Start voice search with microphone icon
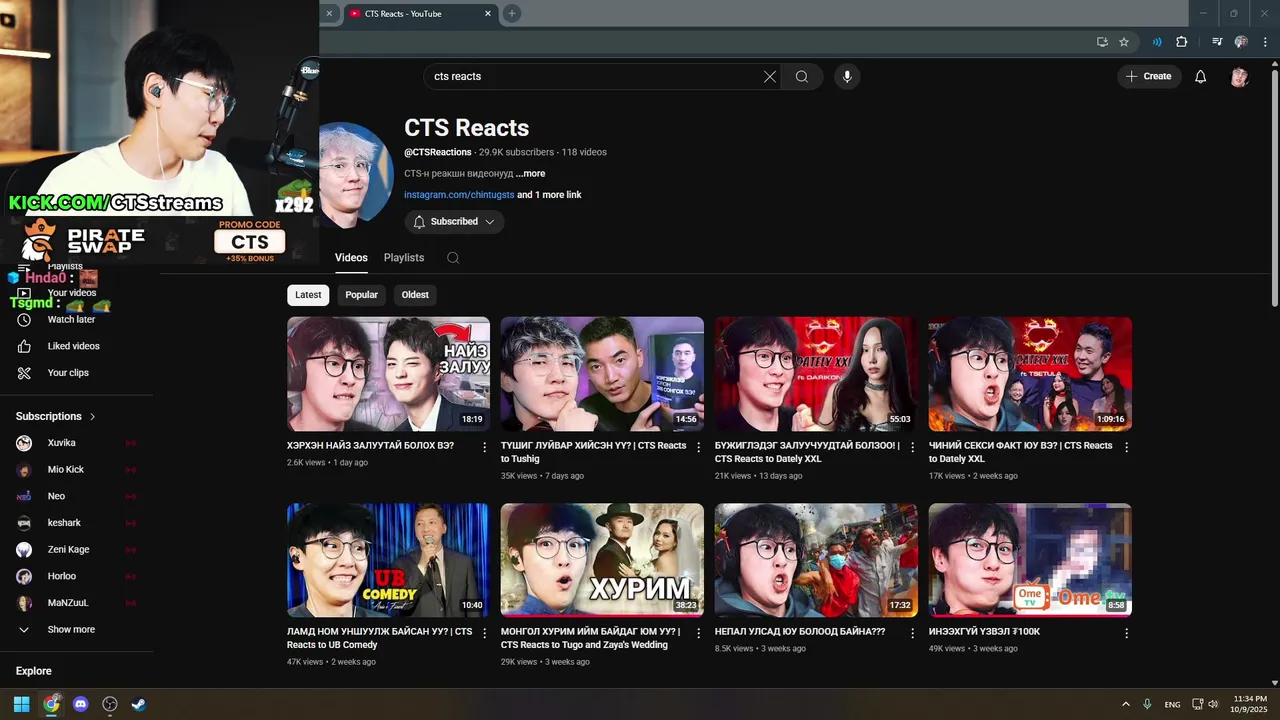This screenshot has width=1280, height=720. tap(847, 76)
